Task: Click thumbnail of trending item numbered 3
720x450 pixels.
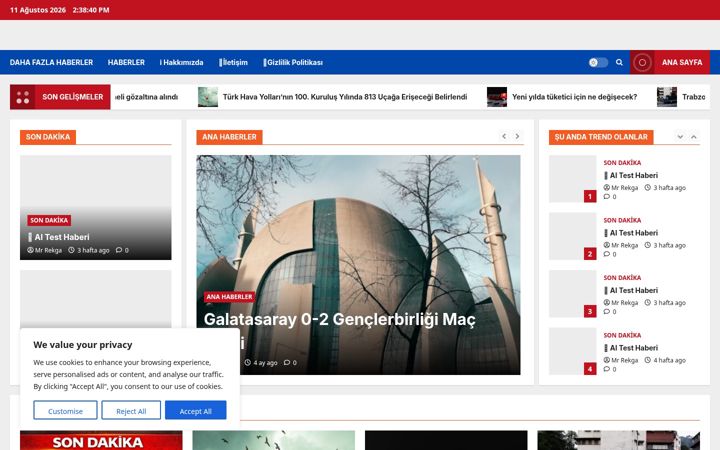Action: [573, 293]
